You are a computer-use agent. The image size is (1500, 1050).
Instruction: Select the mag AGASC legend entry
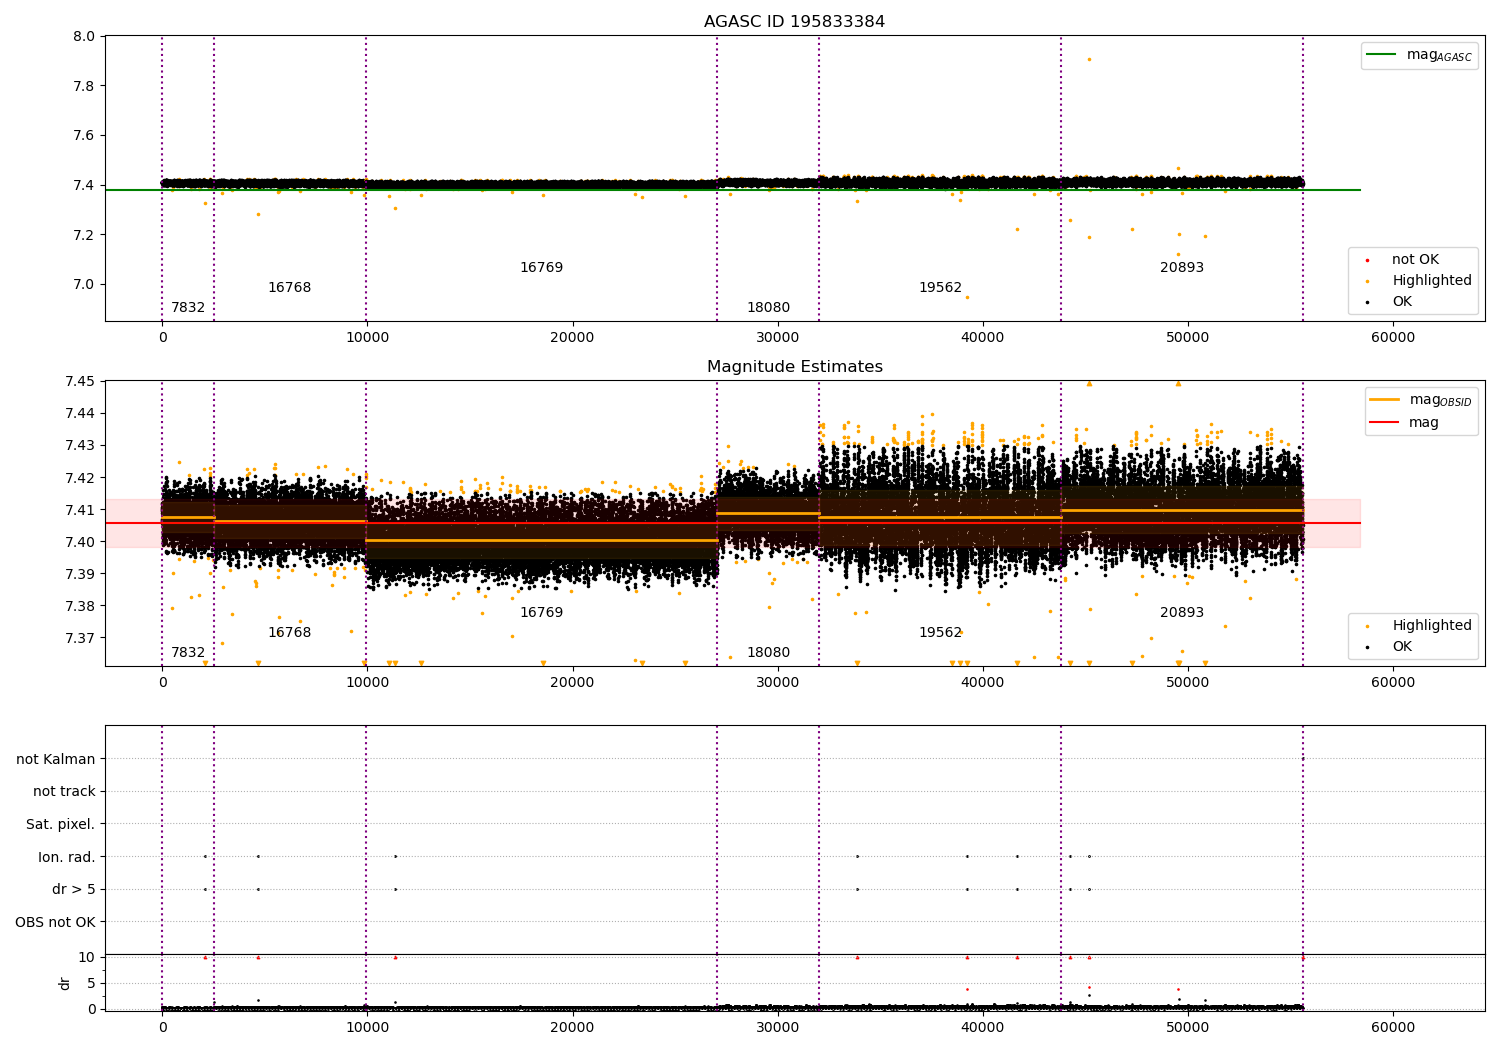tap(1419, 55)
